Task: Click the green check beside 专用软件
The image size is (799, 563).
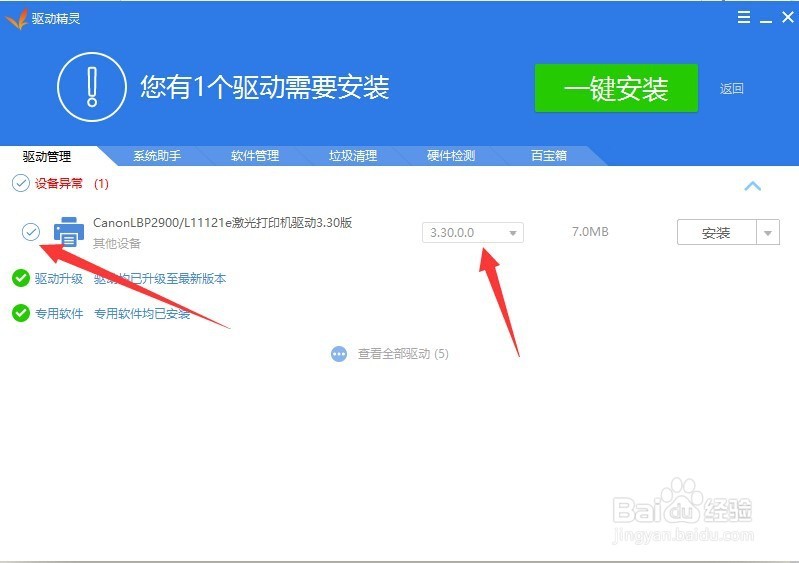Action: click(21, 313)
